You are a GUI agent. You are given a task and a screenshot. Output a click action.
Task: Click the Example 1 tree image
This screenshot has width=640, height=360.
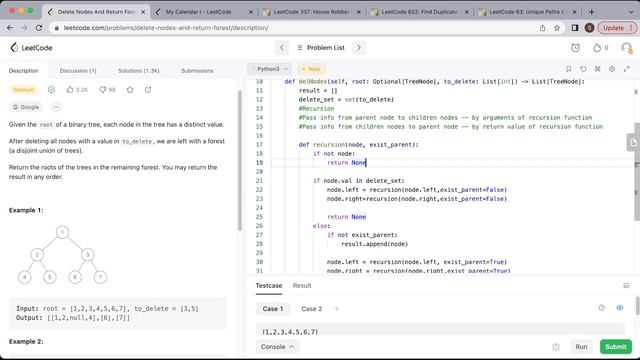62,254
